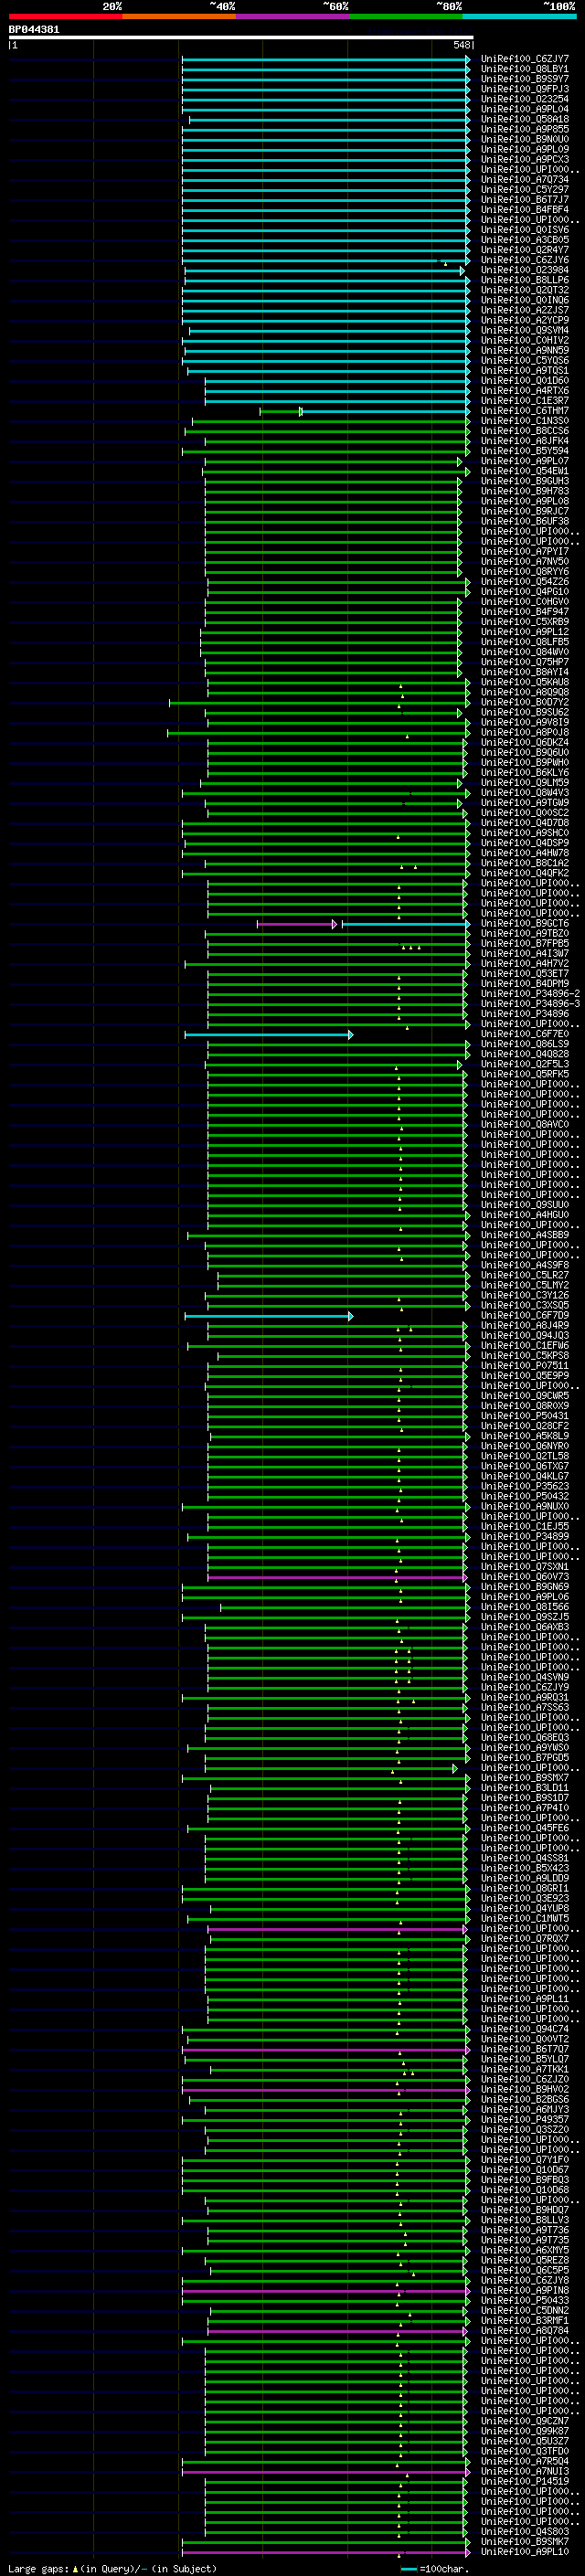Select hit UniRef100_B6T7Q7

(525, 2049)
